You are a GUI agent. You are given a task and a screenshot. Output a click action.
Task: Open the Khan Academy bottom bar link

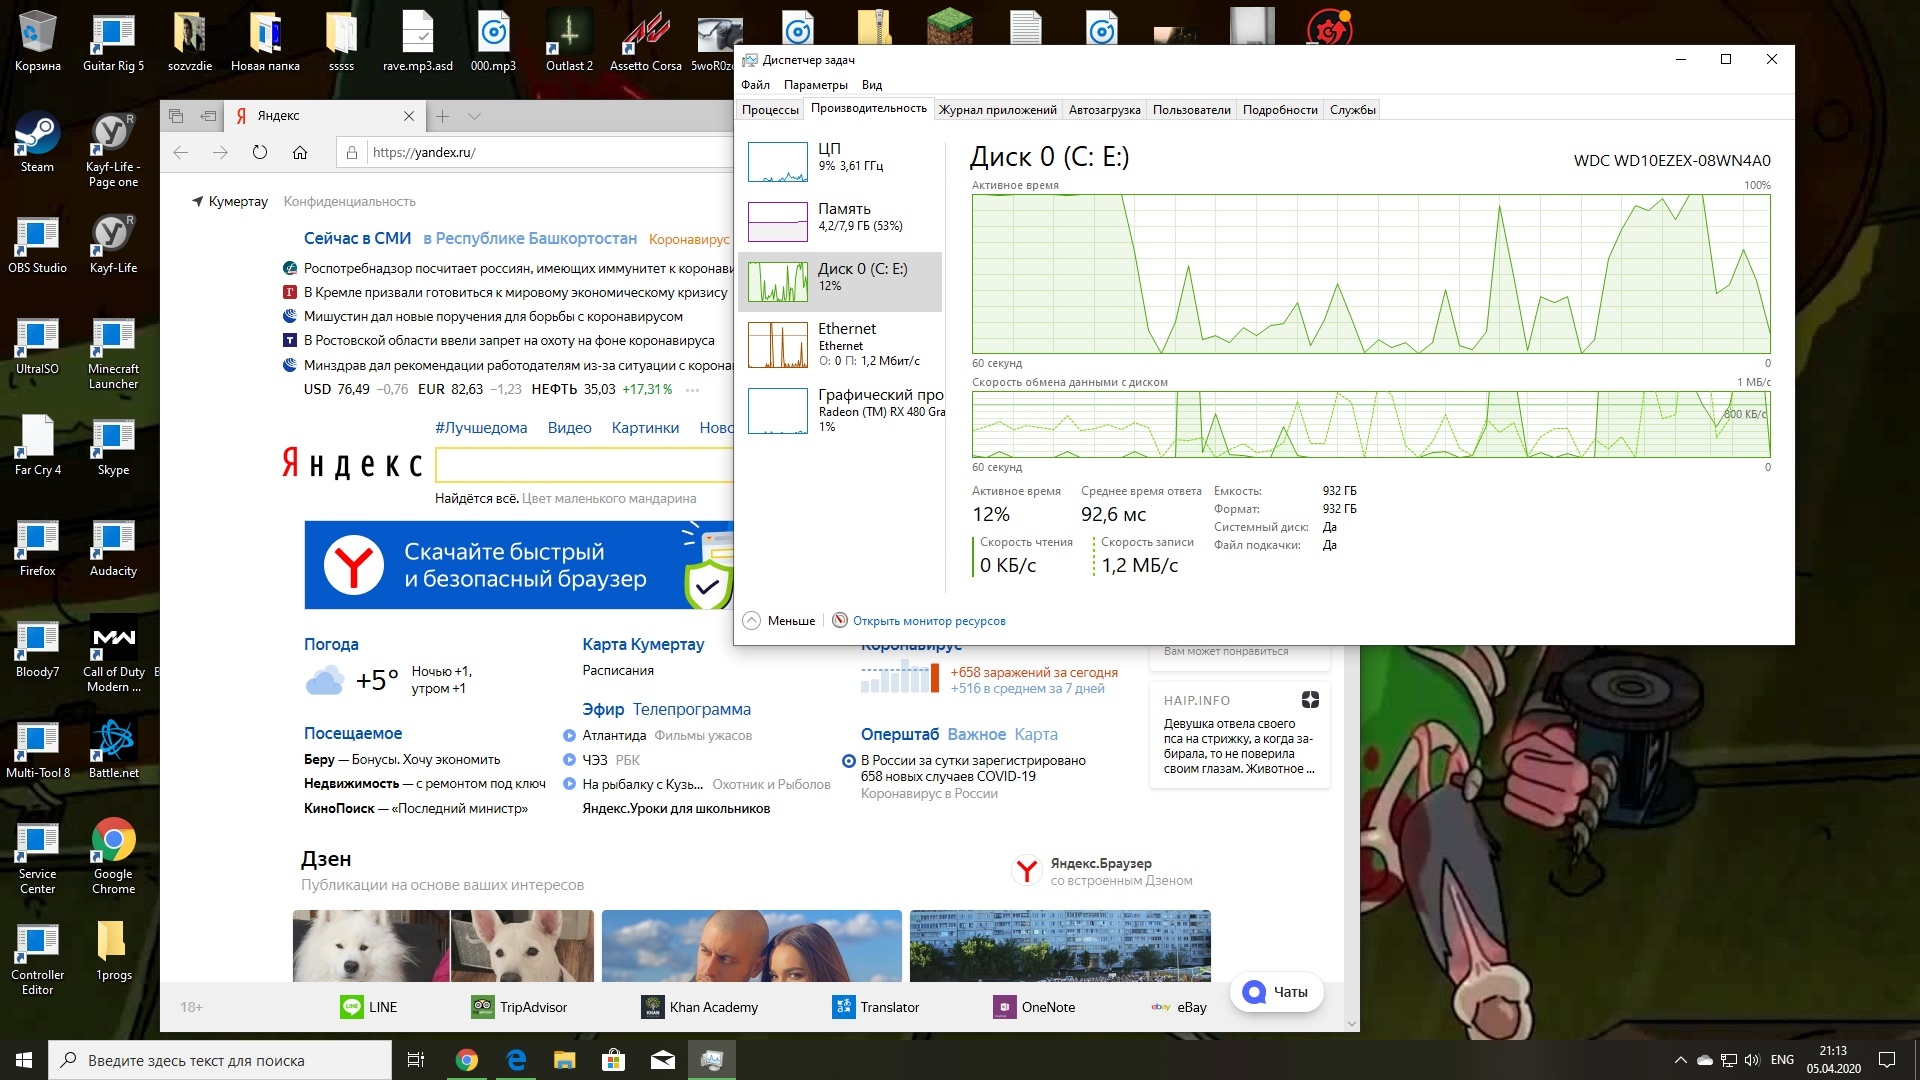(x=700, y=1007)
